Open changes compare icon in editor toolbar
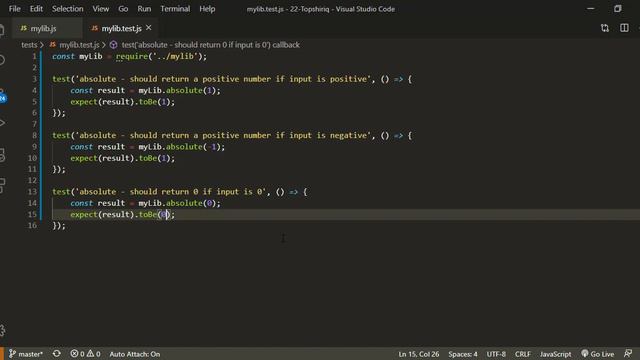Image resolution: width=640 pixels, height=360 pixels. [x=604, y=28]
